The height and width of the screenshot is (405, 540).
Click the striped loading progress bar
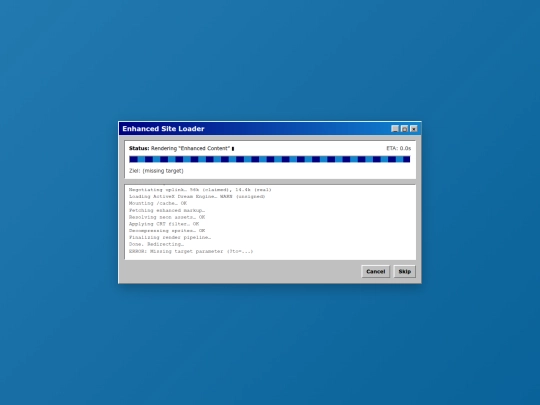click(270, 159)
